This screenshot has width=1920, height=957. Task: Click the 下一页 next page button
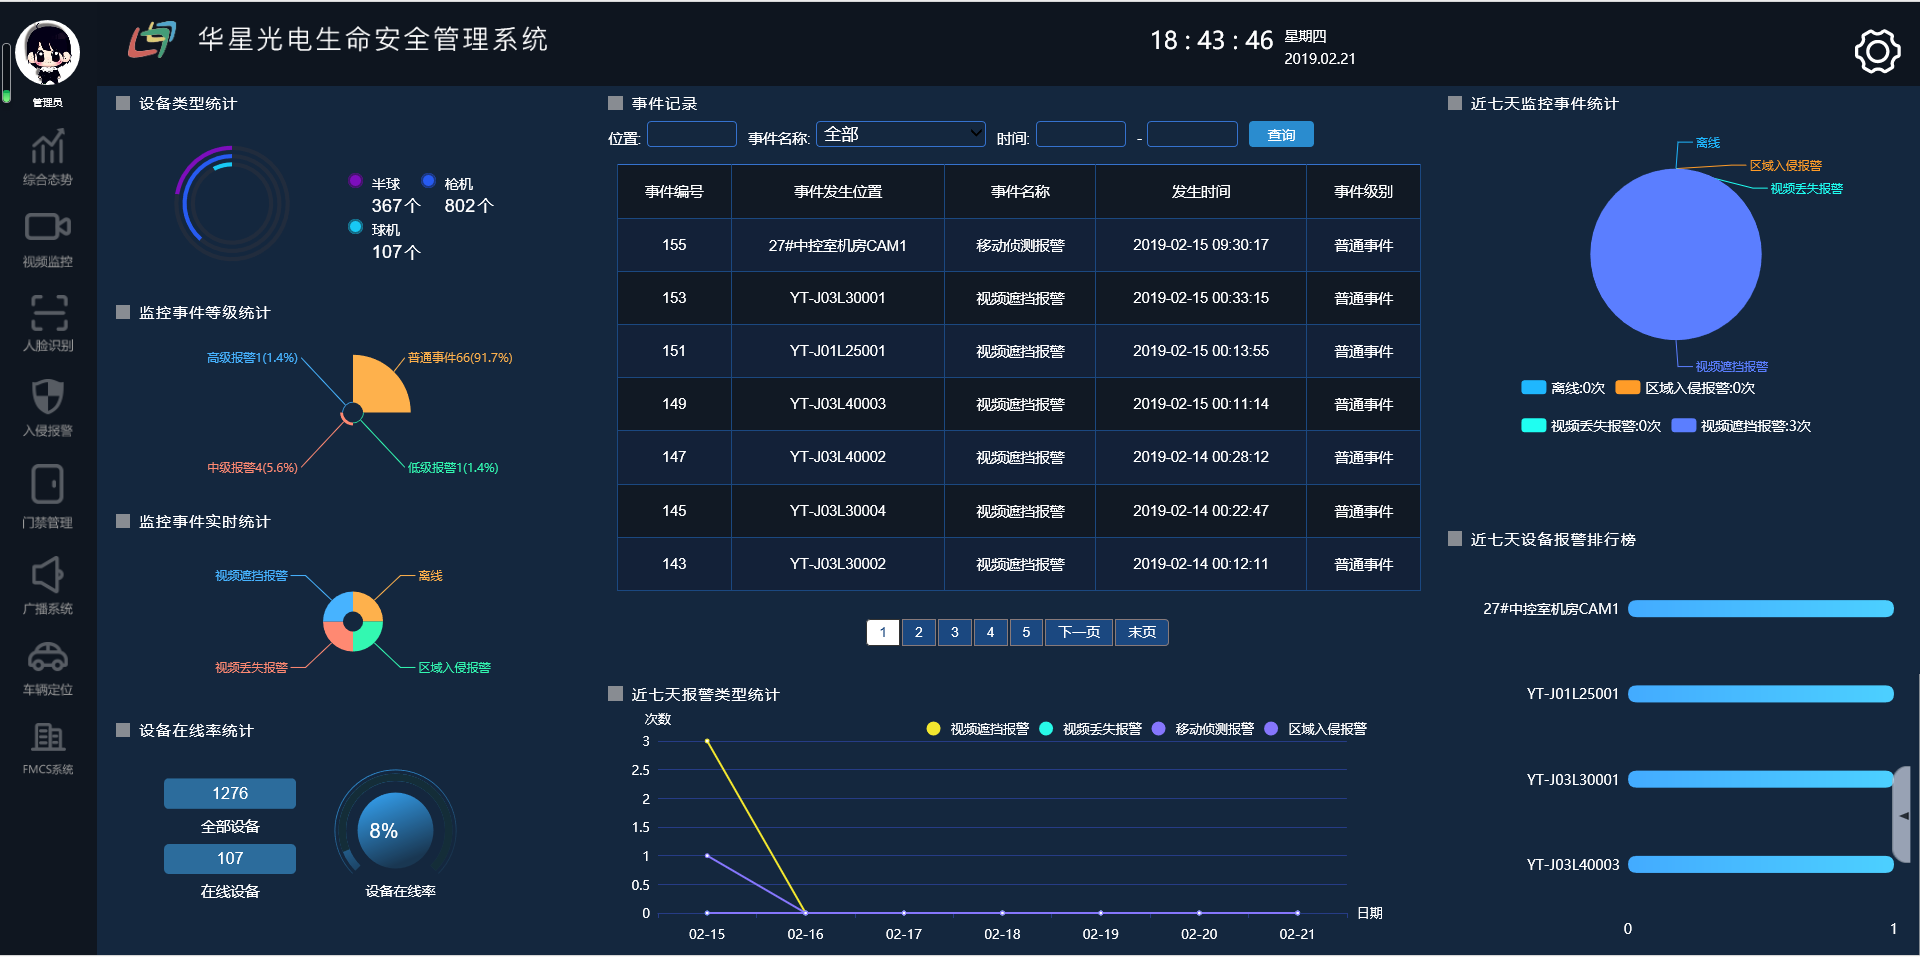click(1079, 632)
